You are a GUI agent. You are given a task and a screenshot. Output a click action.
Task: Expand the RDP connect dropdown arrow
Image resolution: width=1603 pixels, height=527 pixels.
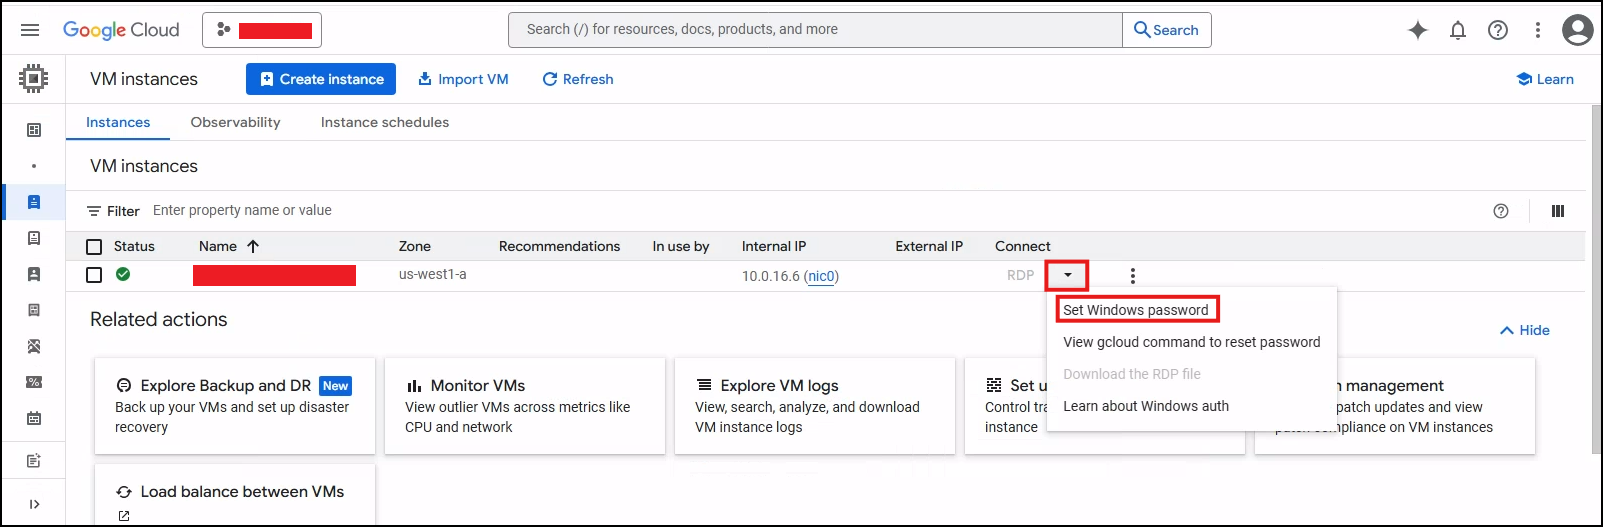point(1067,275)
